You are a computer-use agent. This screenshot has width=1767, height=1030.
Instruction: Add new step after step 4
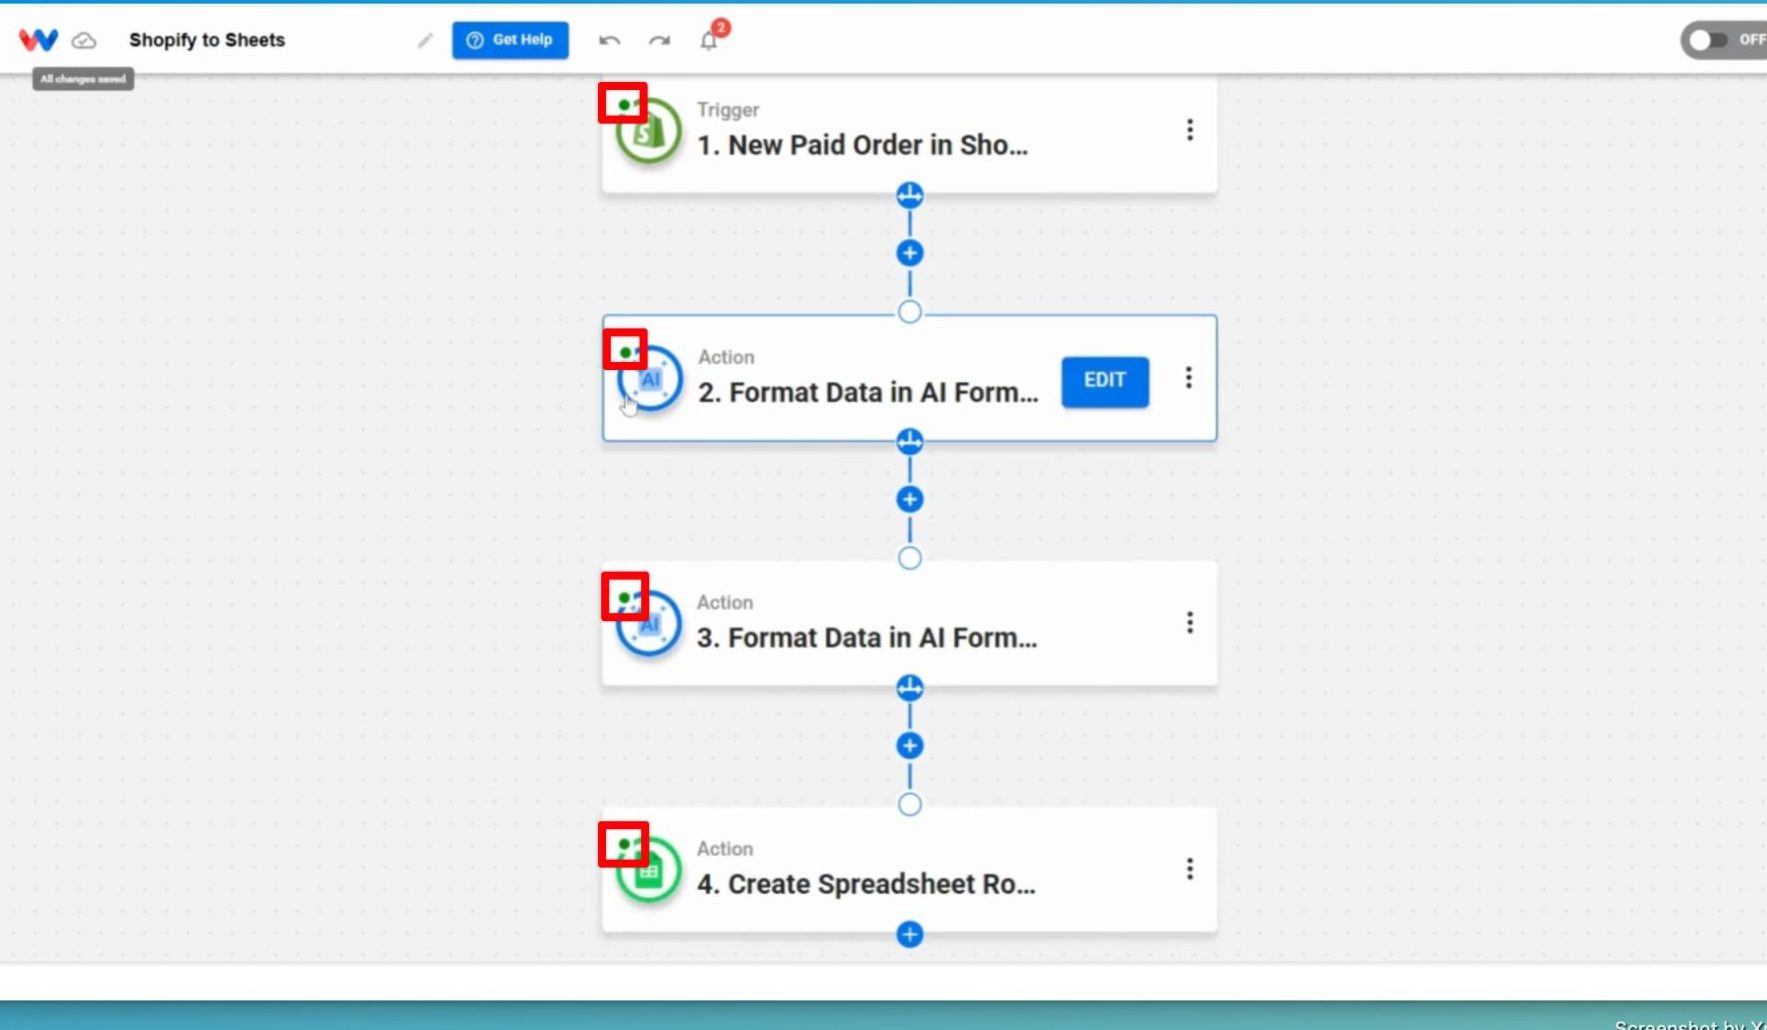tap(909, 935)
